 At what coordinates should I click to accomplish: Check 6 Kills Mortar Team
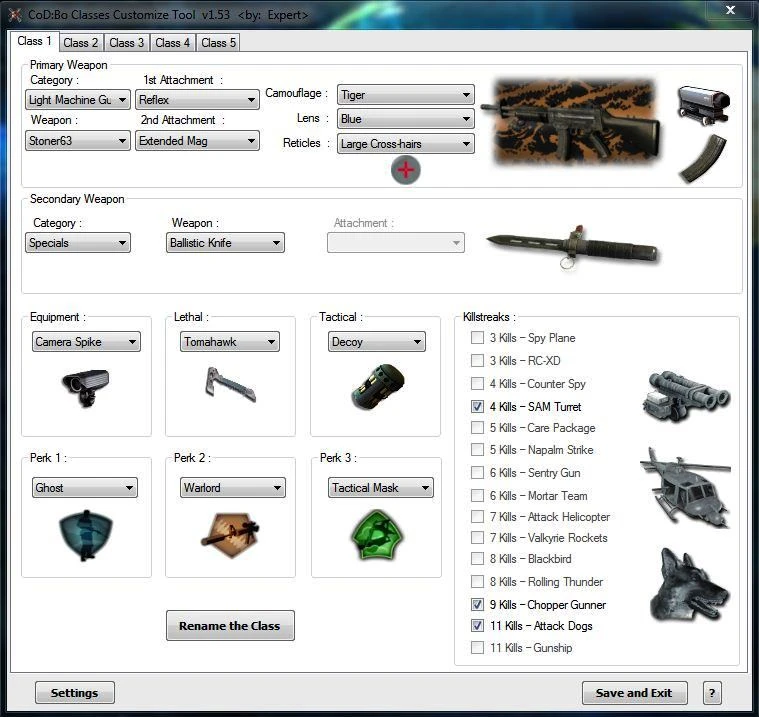pos(477,495)
